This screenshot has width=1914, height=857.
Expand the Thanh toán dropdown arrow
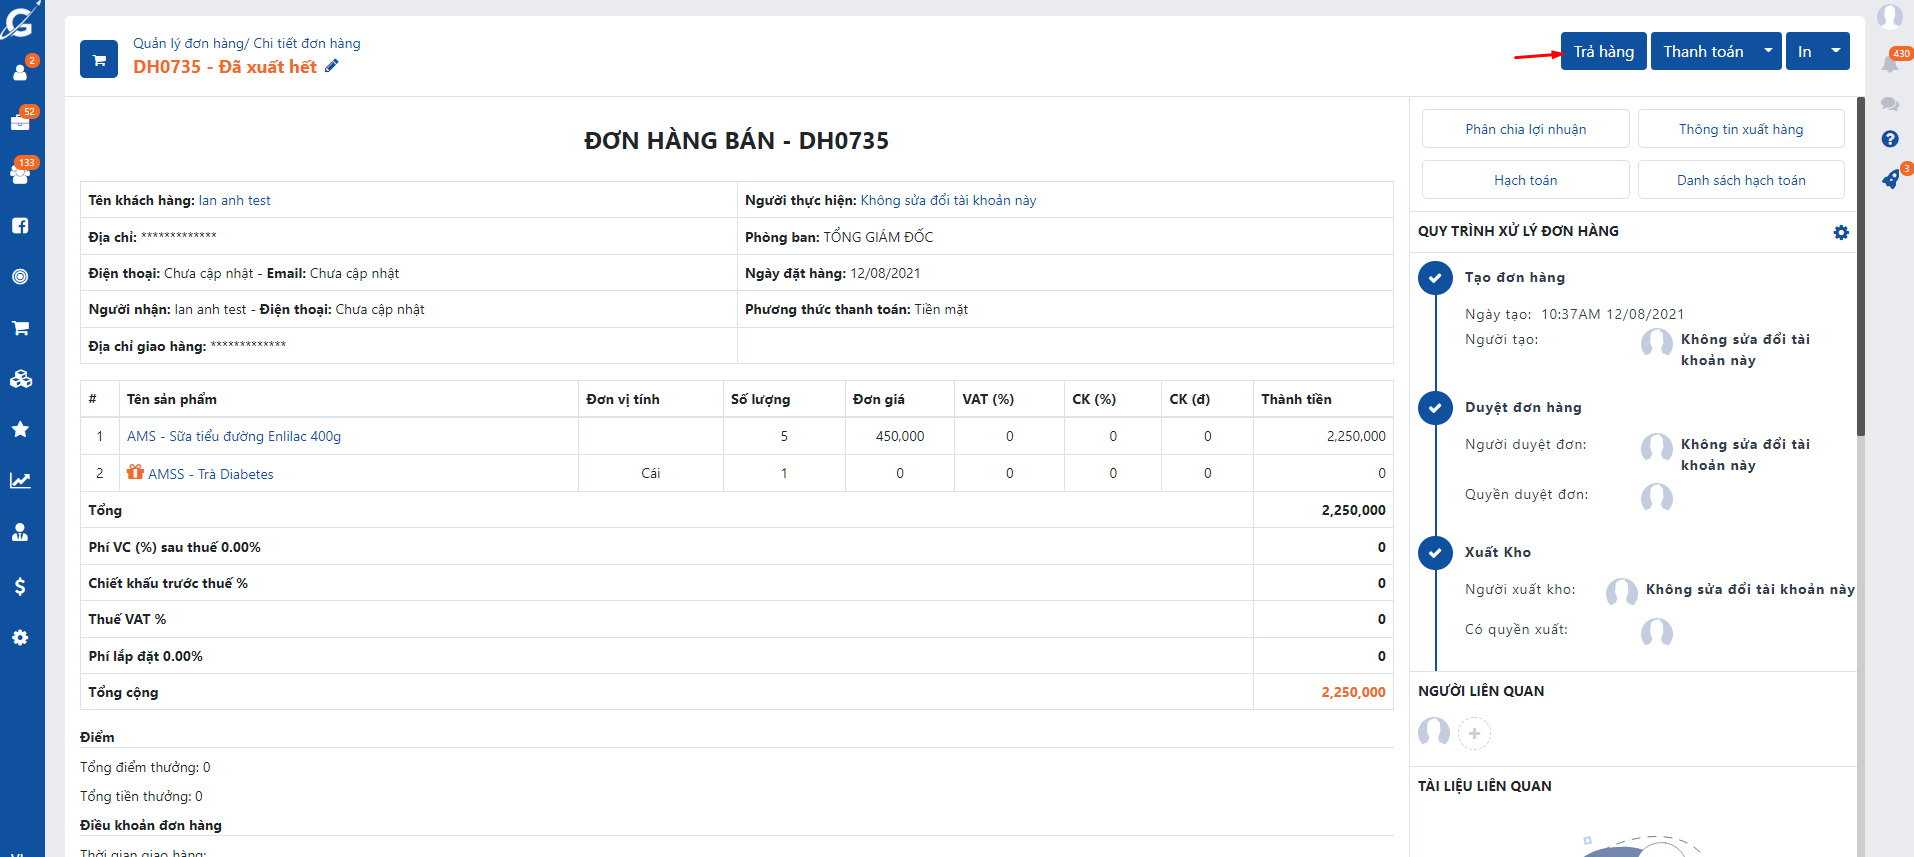[1768, 51]
